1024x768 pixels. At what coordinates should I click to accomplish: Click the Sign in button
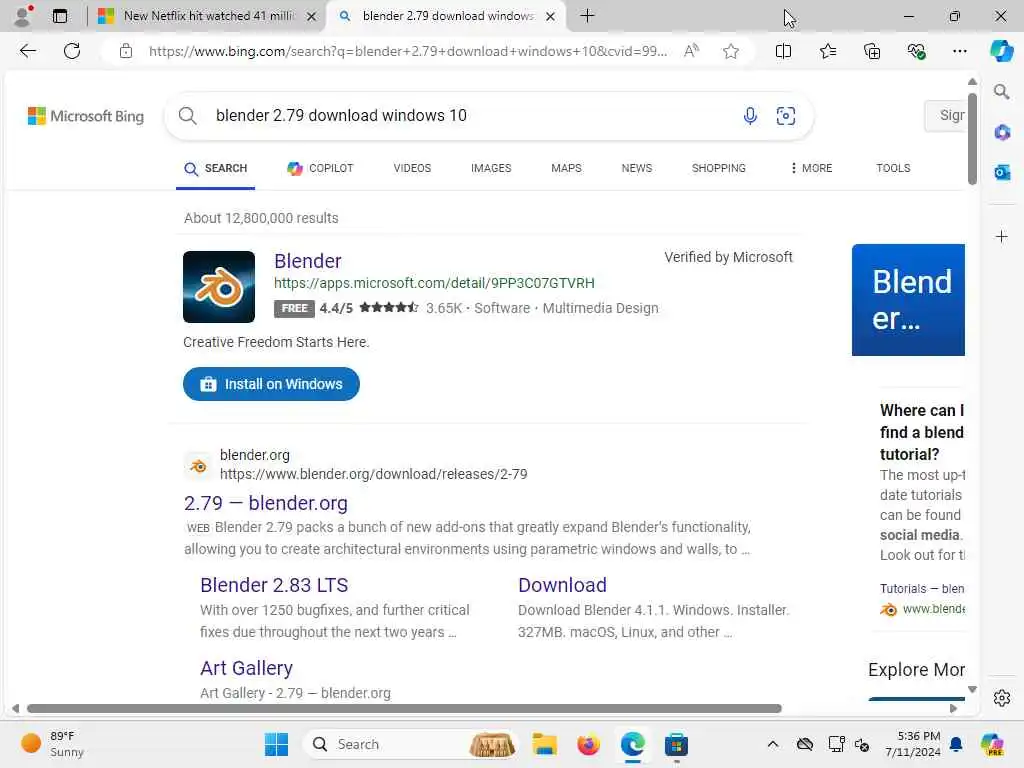(x=945, y=116)
